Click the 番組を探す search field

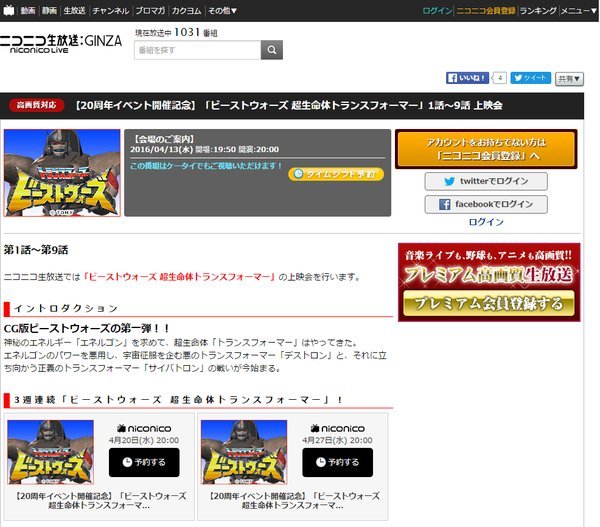tap(197, 50)
